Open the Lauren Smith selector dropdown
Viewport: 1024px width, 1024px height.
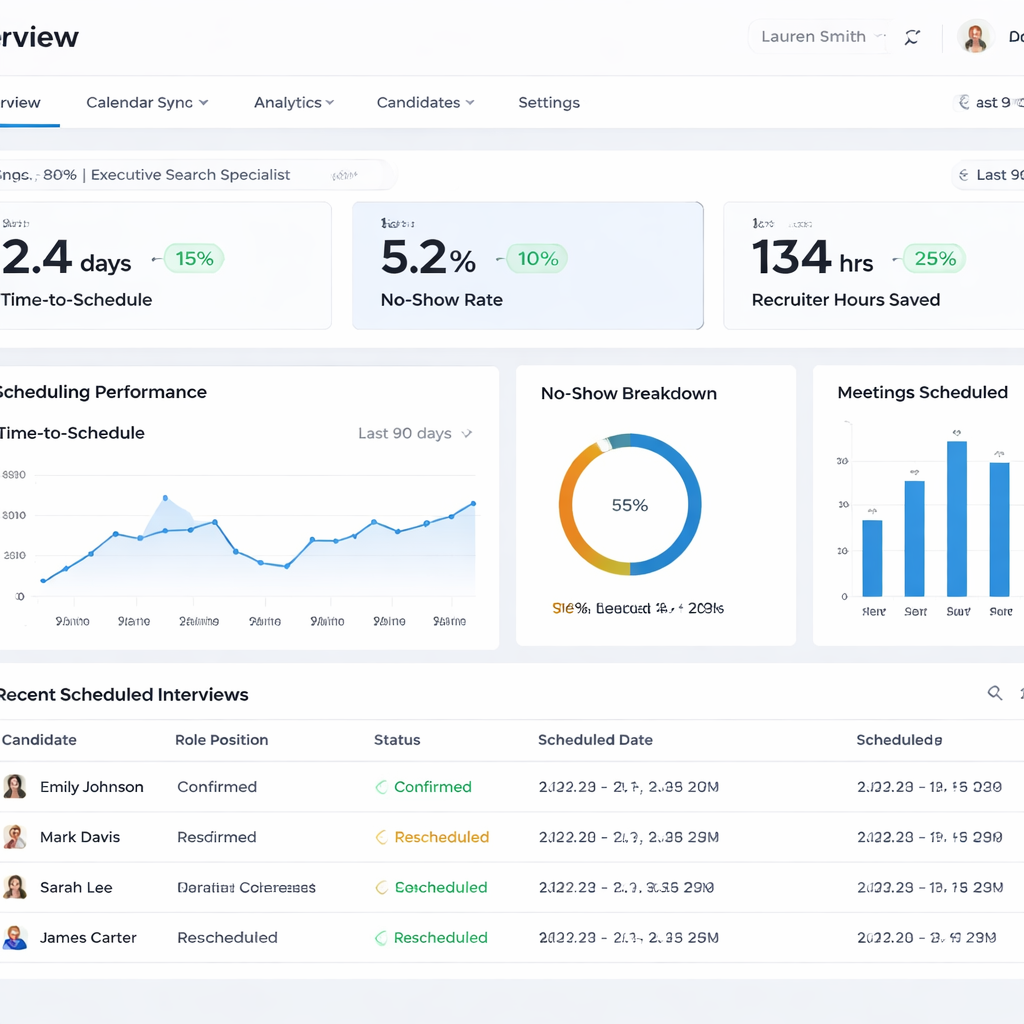pos(820,37)
